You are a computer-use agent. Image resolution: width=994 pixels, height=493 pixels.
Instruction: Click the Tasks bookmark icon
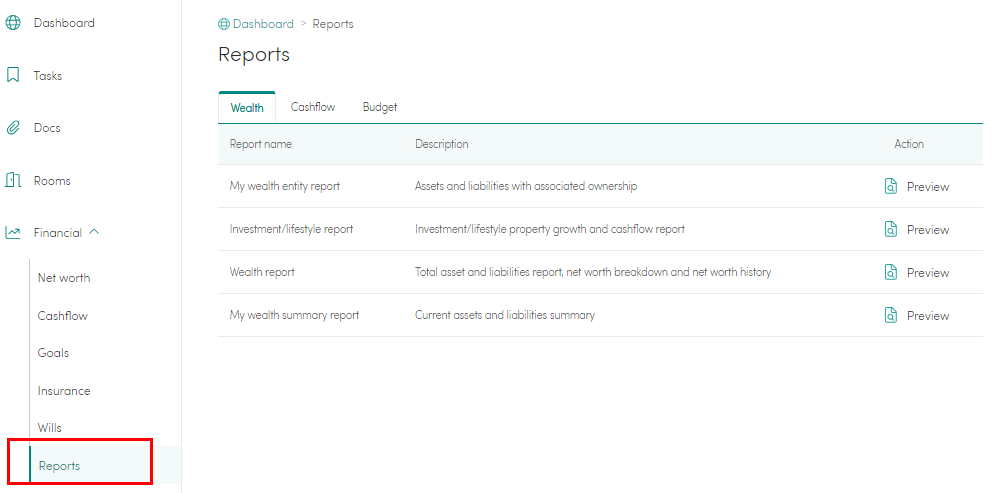[x=13, y=75]
